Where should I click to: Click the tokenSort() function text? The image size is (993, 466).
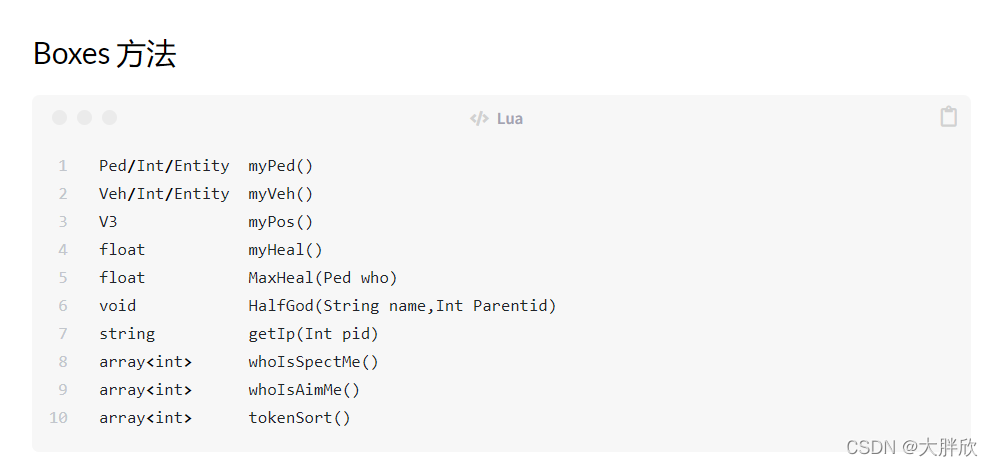click(x=300, y=418)
